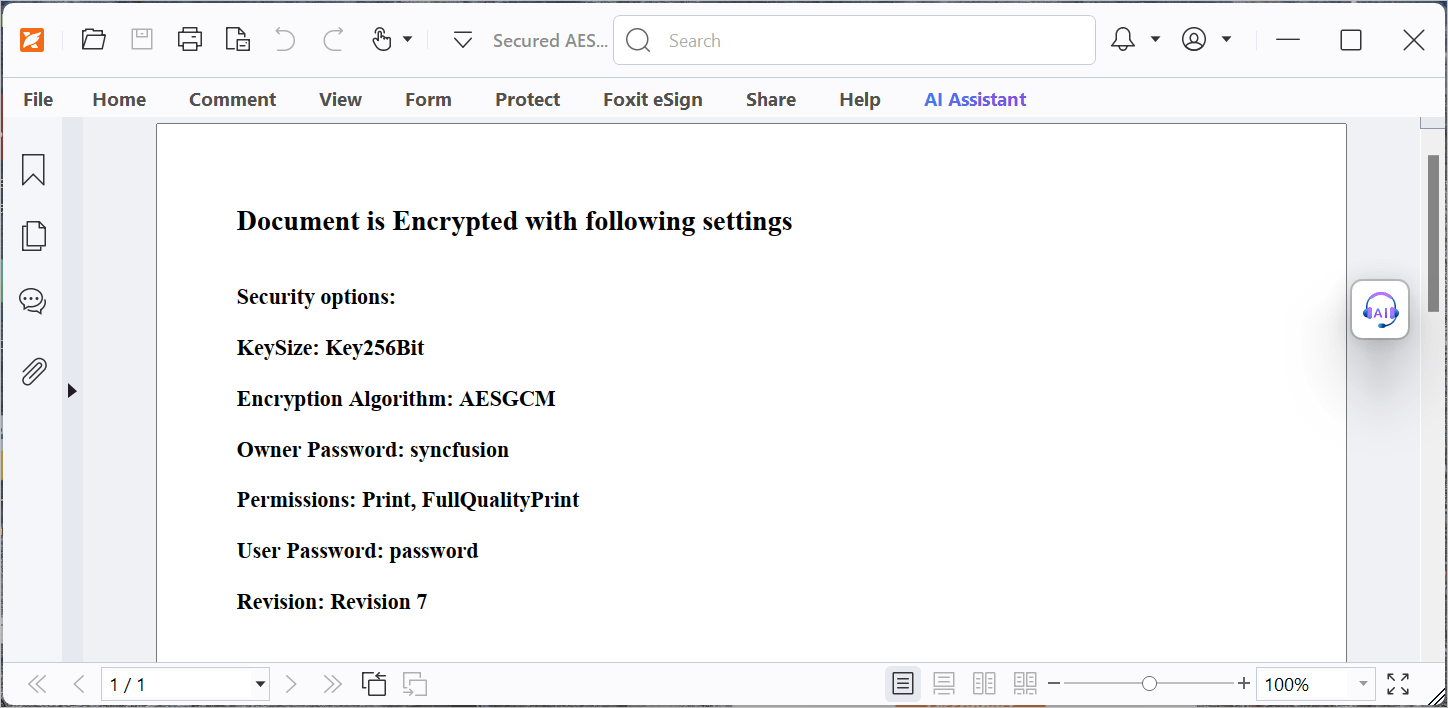Open the page number dropdown
1448x708 pixels.
pos(261,684)
